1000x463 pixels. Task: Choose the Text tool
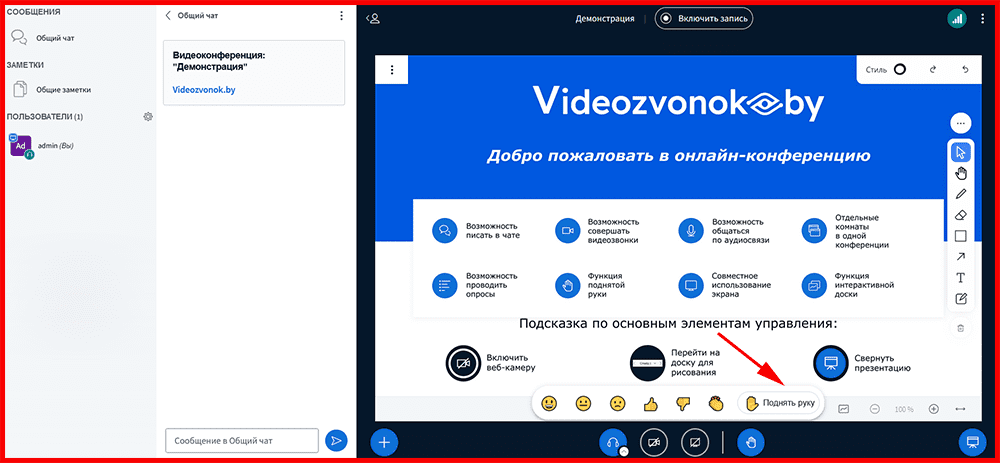(960, 277)
